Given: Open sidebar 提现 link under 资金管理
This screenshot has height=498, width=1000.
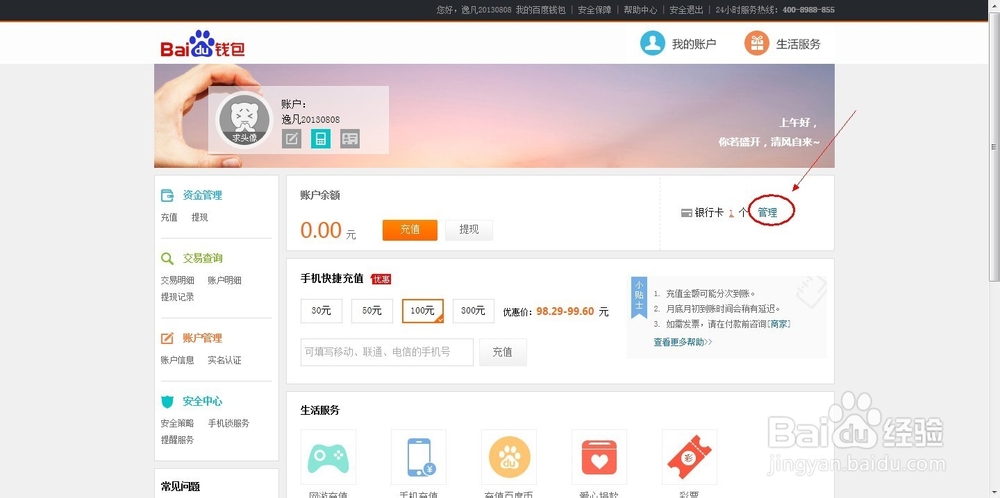Looking at the screenshot, I should pyautogui.click(x=200, y=217).
